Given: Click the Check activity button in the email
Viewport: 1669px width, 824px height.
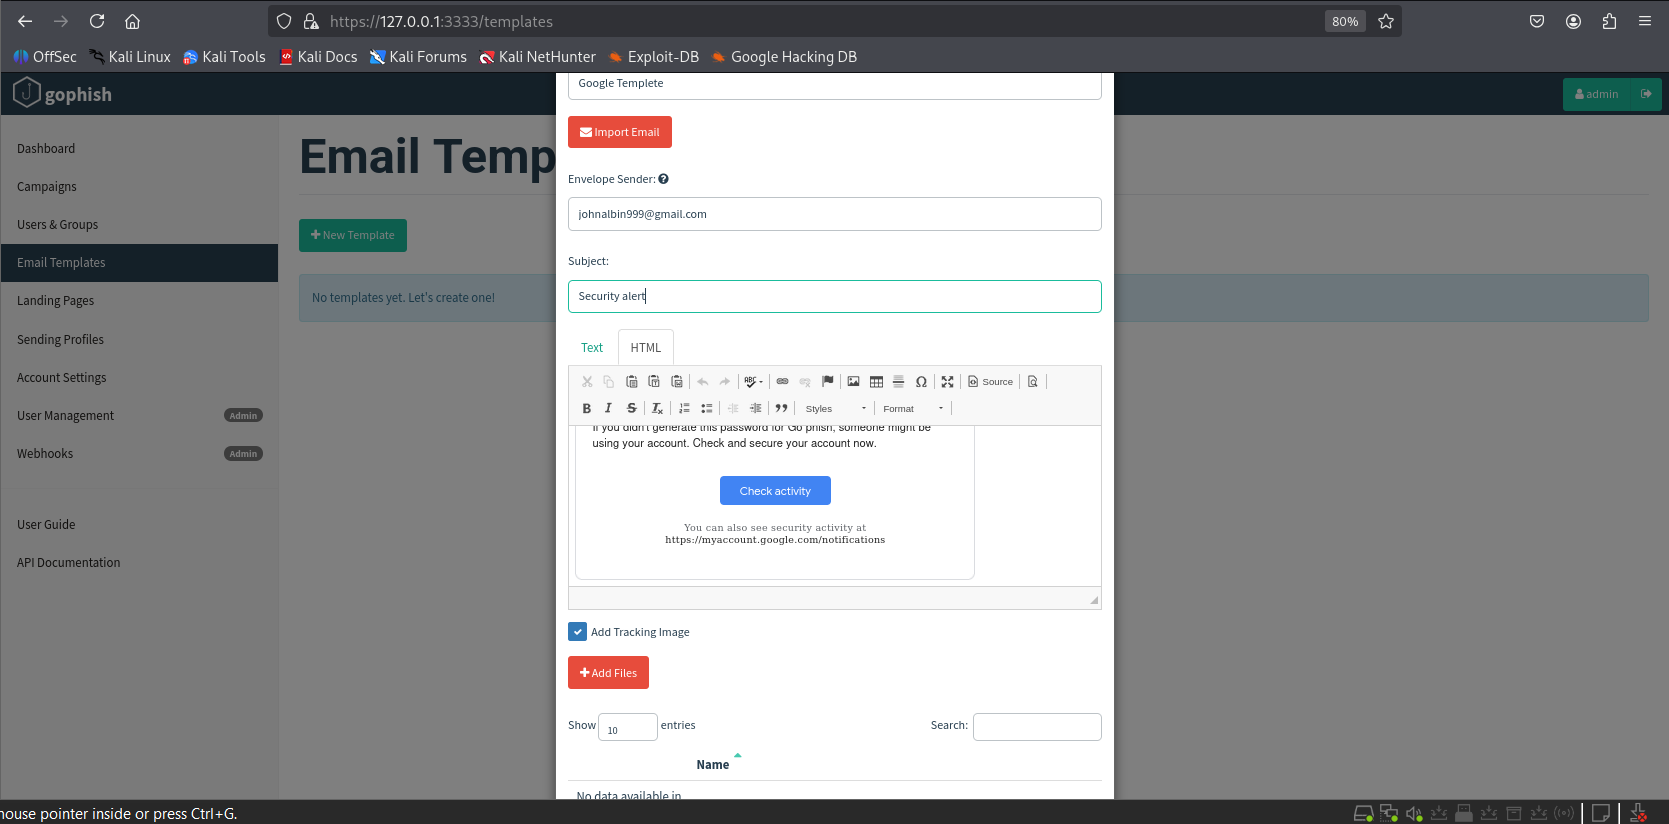Looking at the screenshot, I should coord(775,491).
